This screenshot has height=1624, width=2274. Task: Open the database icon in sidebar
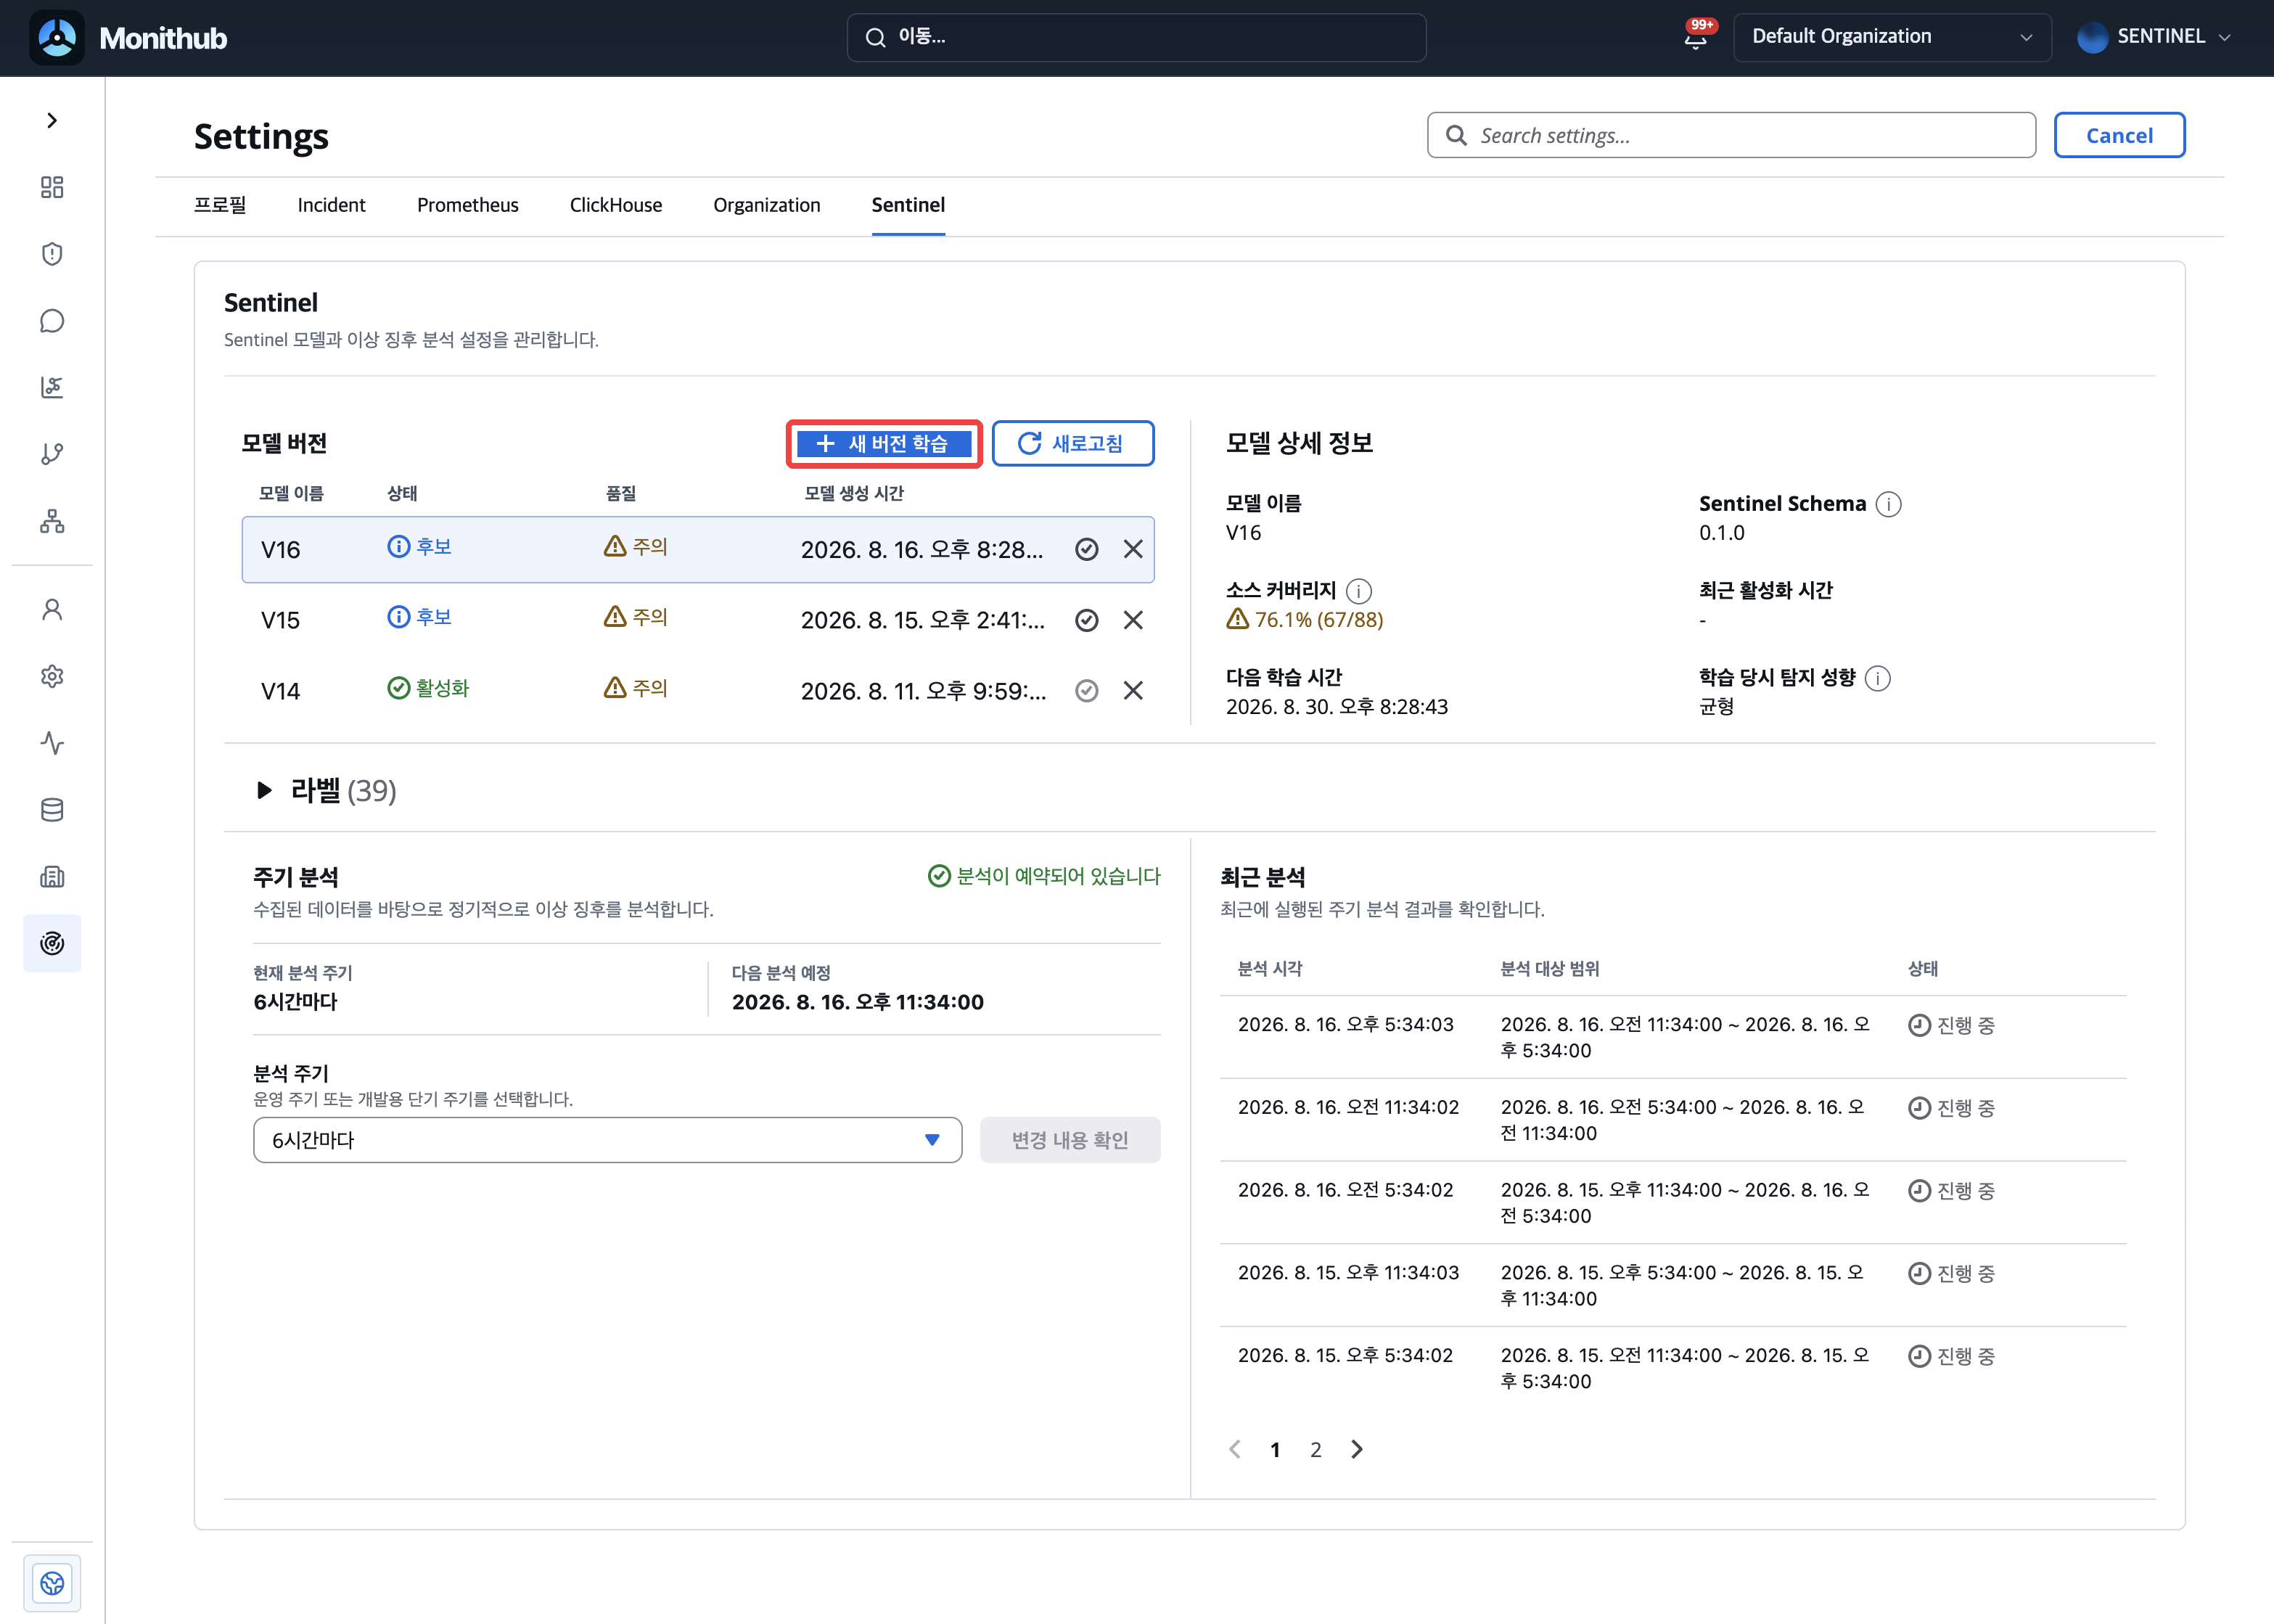click(52, 810)
